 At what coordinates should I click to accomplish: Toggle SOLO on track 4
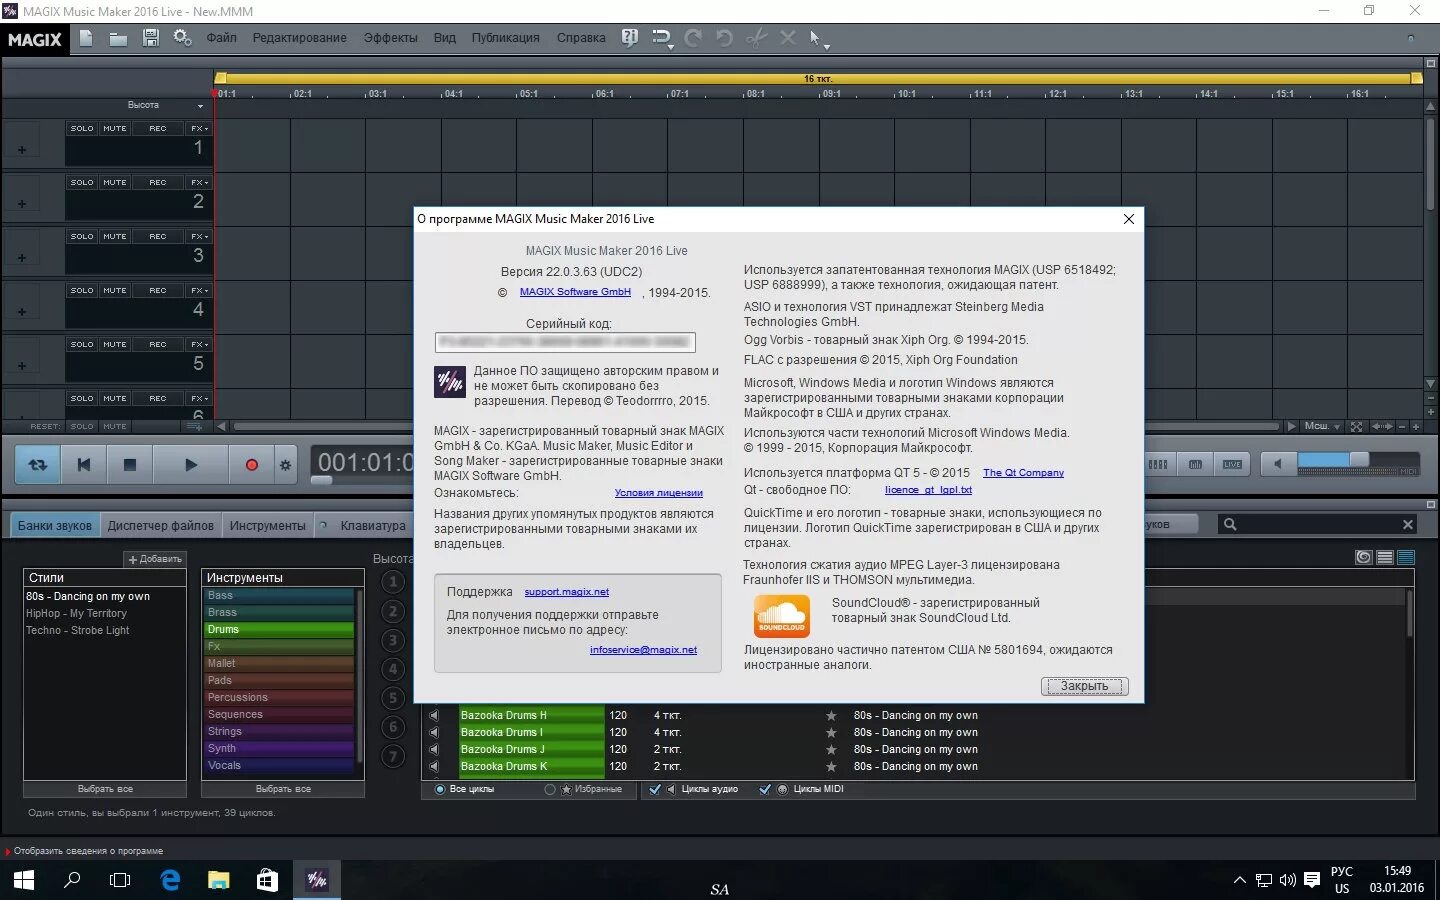click(x=82, y=290)
